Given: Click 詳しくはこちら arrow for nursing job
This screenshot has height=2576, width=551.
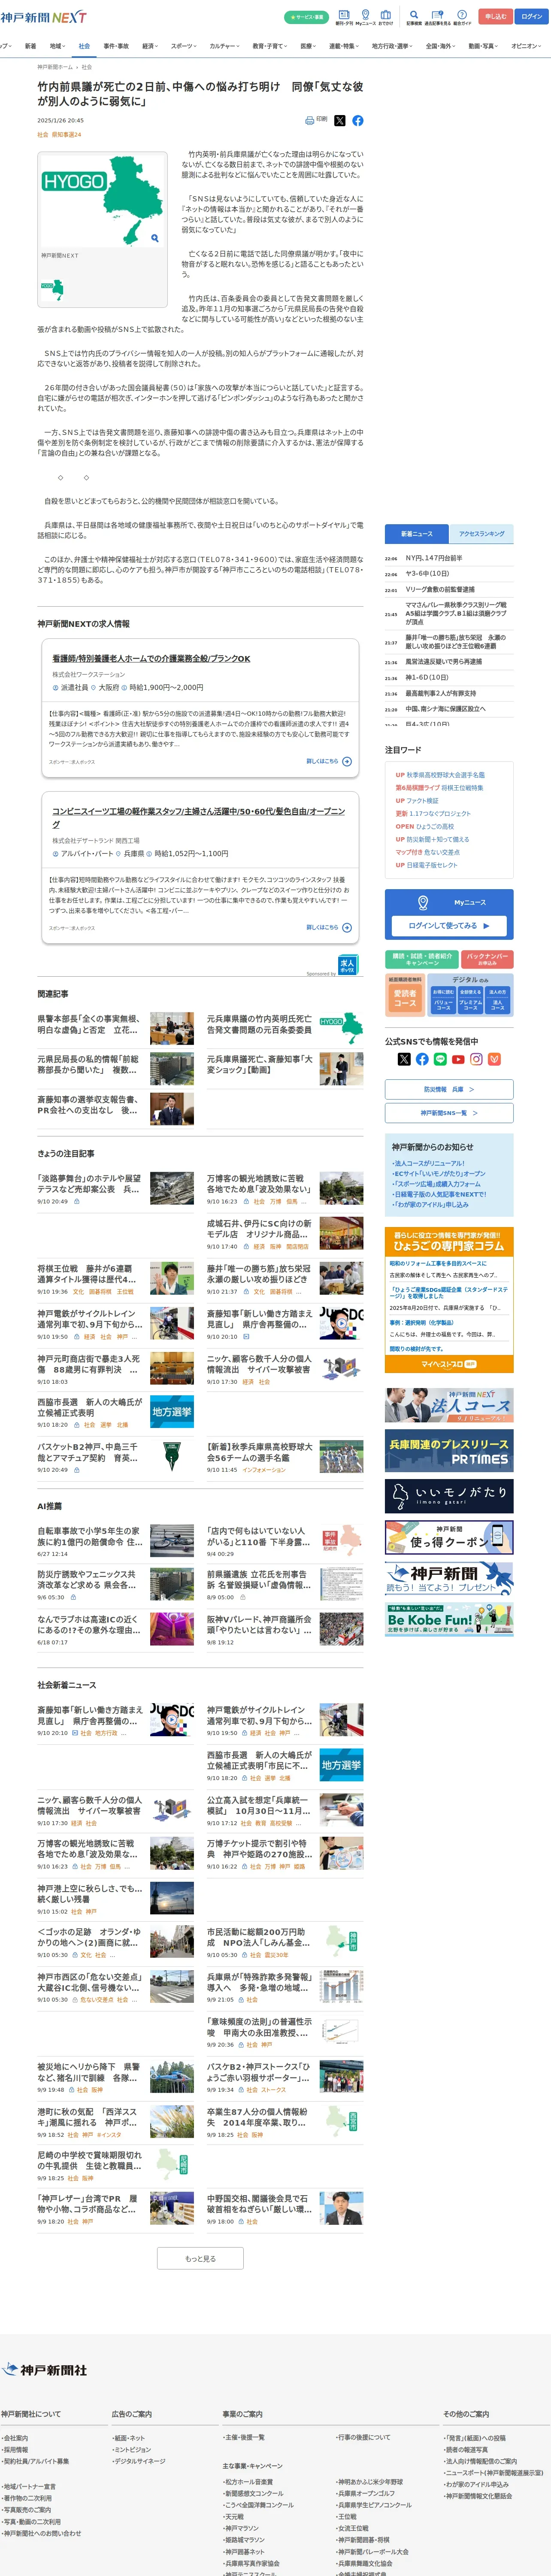Looking at the screenshot, I should click(329, 761).
